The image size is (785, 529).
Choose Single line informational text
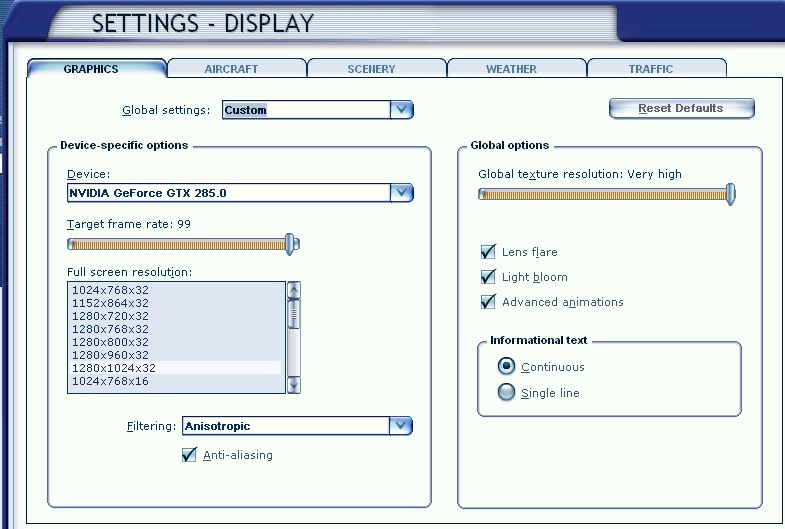[507, 393]
